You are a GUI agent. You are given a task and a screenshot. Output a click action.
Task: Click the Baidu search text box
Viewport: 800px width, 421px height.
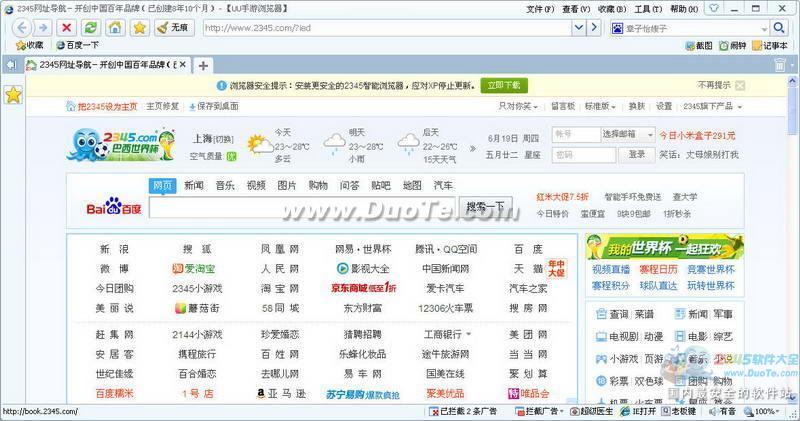point(304,207)
